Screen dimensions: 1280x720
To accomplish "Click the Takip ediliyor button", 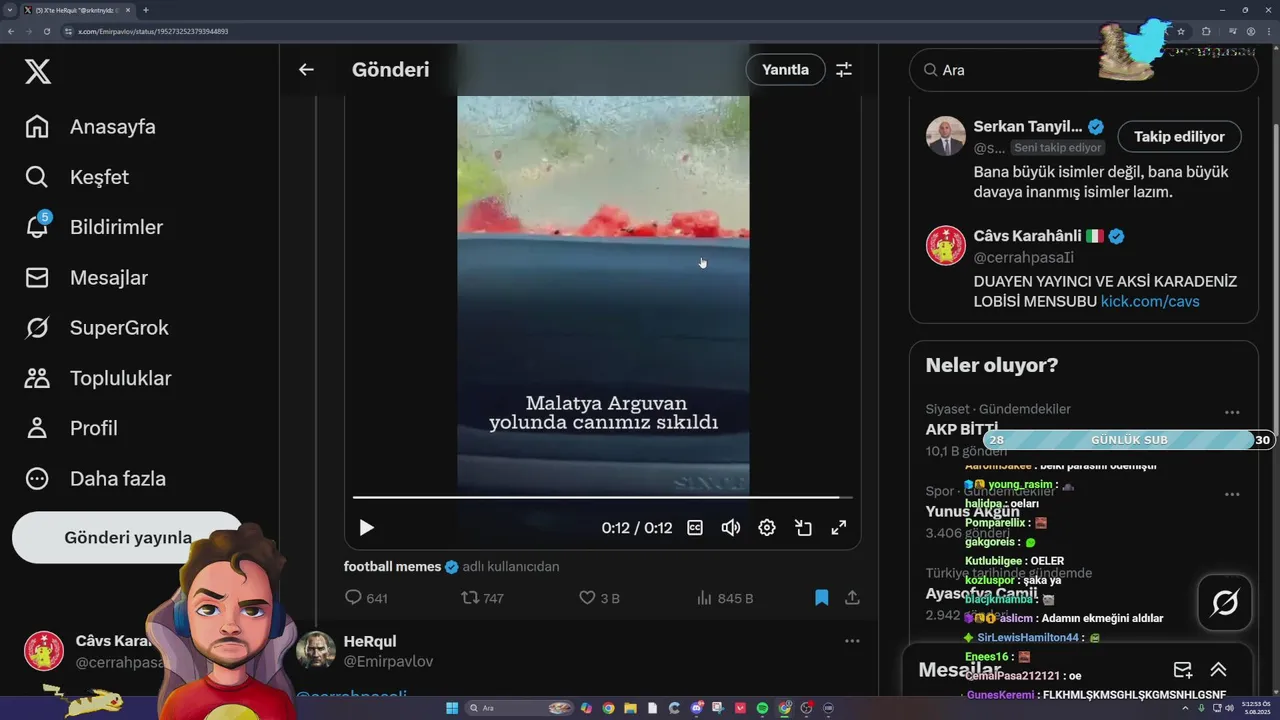I will click(1179, 137).
